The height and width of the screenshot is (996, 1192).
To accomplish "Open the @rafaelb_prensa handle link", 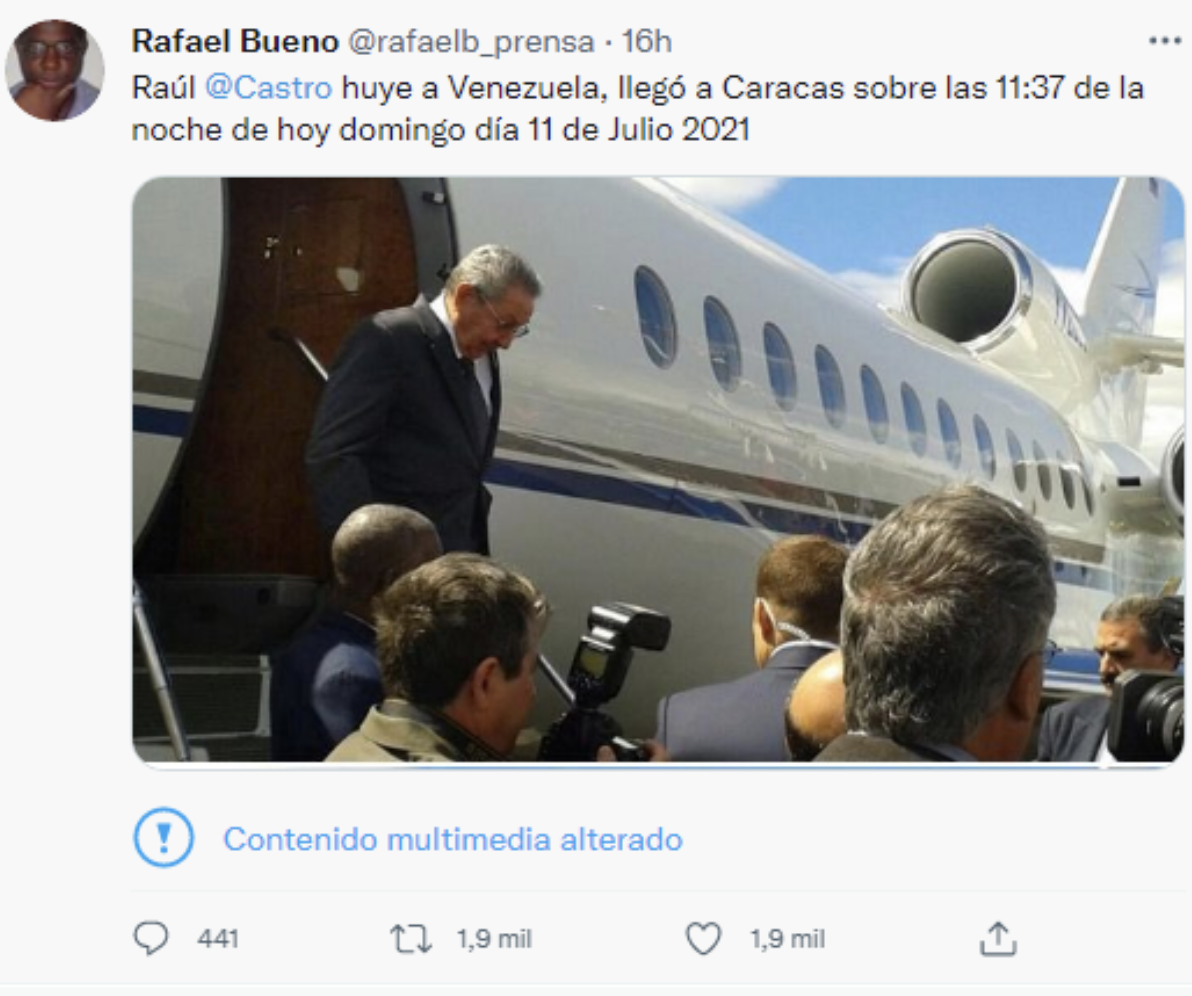I will [x=470, y=42].
